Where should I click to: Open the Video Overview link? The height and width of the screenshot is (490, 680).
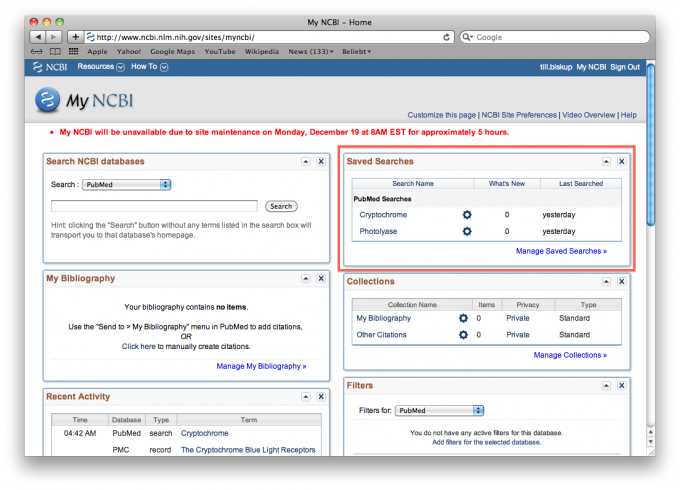[x=588, y=115]
